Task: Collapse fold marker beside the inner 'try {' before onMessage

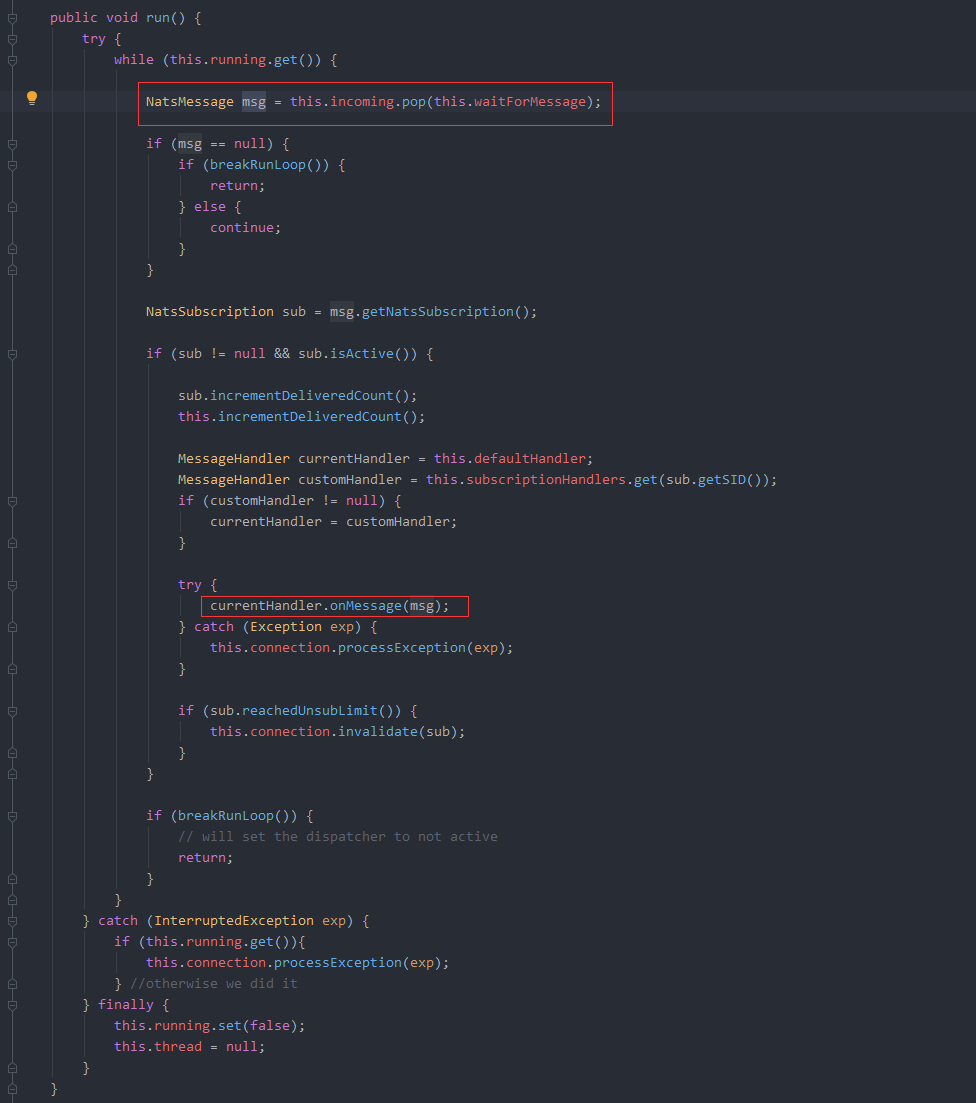Action: click(x=13, y=585)
